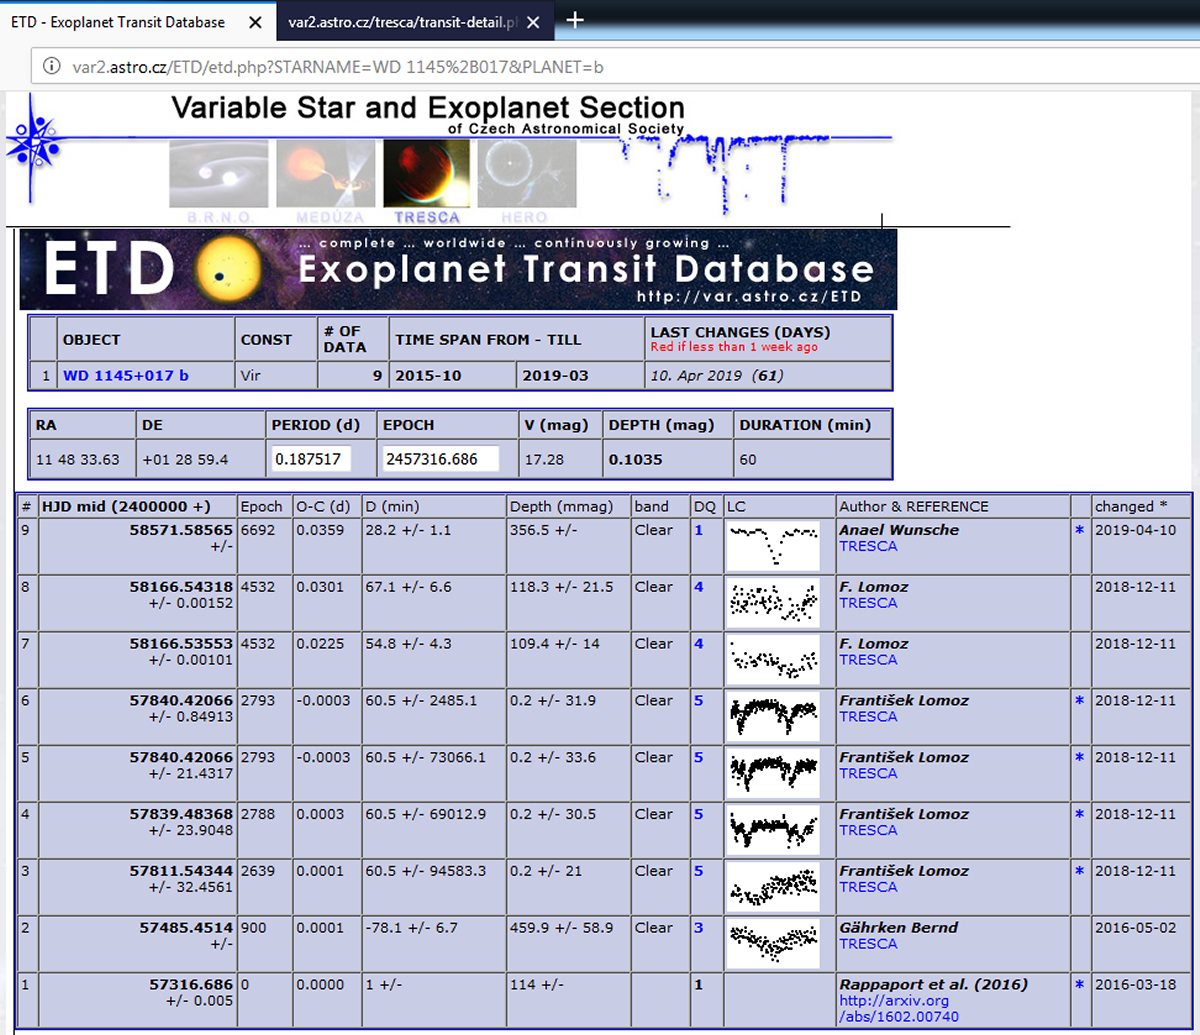Click the WD 1145+017 b object link
The image size is (1200, 1035).
pos(126,376)
